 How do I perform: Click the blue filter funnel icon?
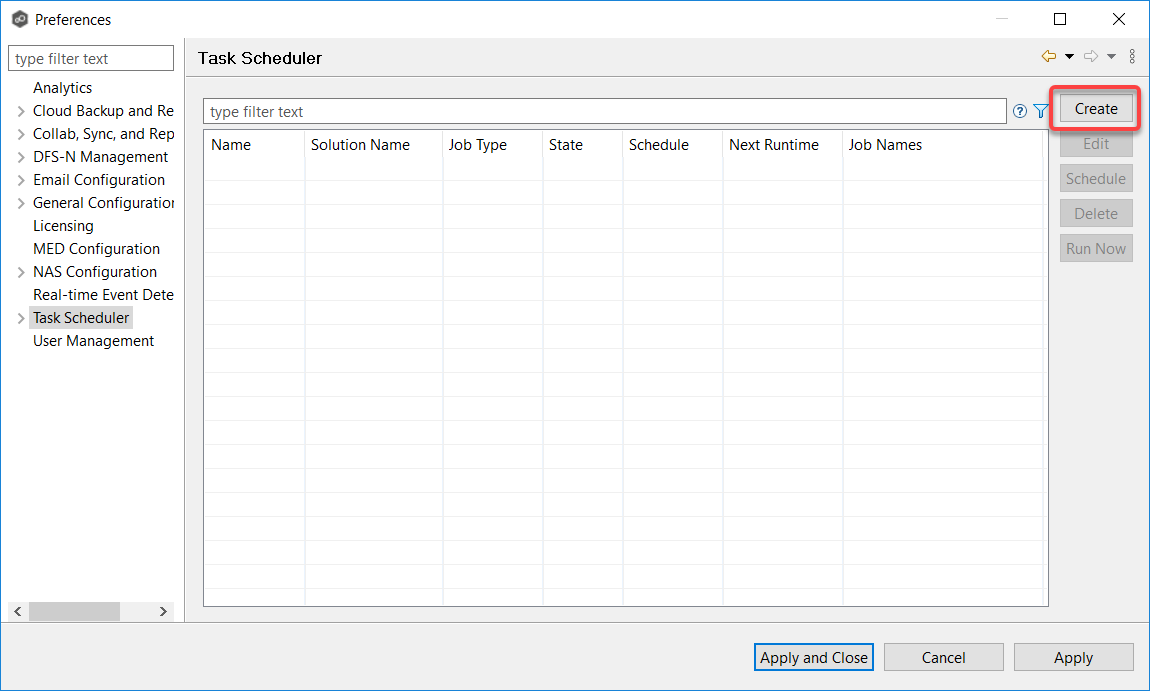[1040, 111]
